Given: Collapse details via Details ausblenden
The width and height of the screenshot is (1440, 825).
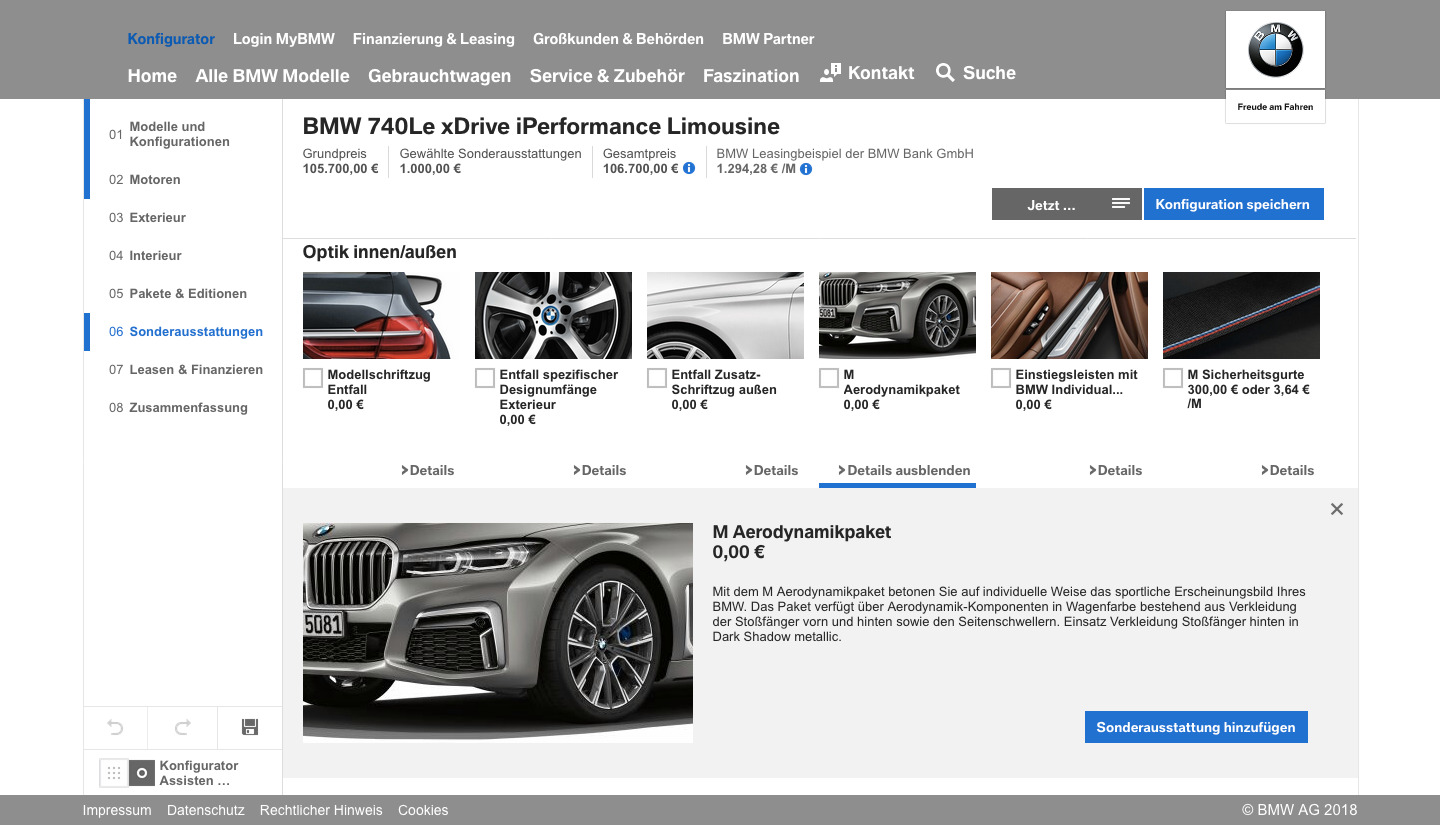Looking at the screenshot, I should tap(904, 470).
